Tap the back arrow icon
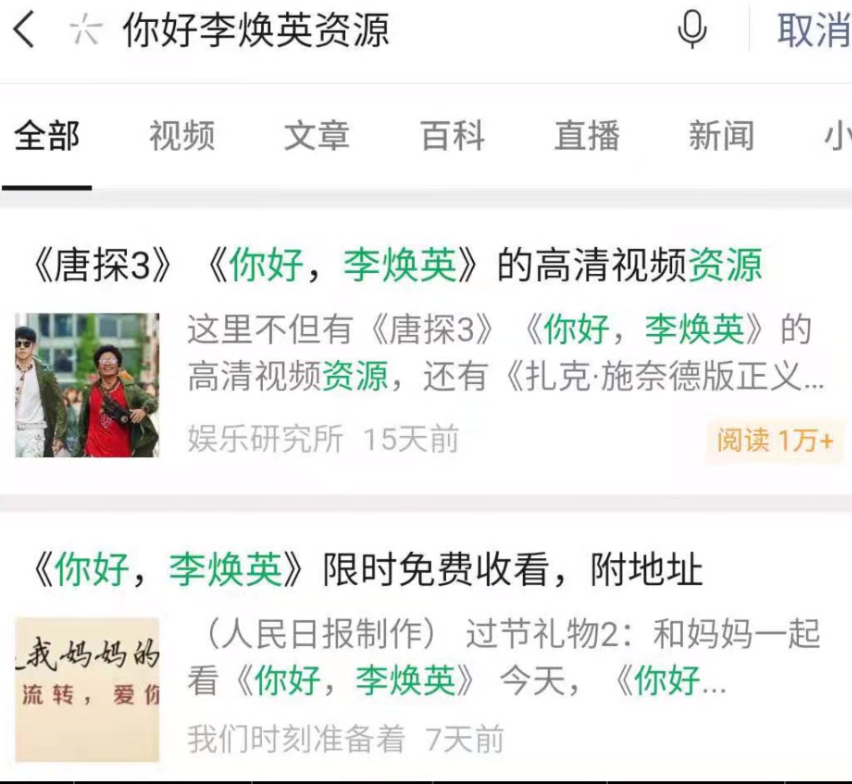 point(24,29)
